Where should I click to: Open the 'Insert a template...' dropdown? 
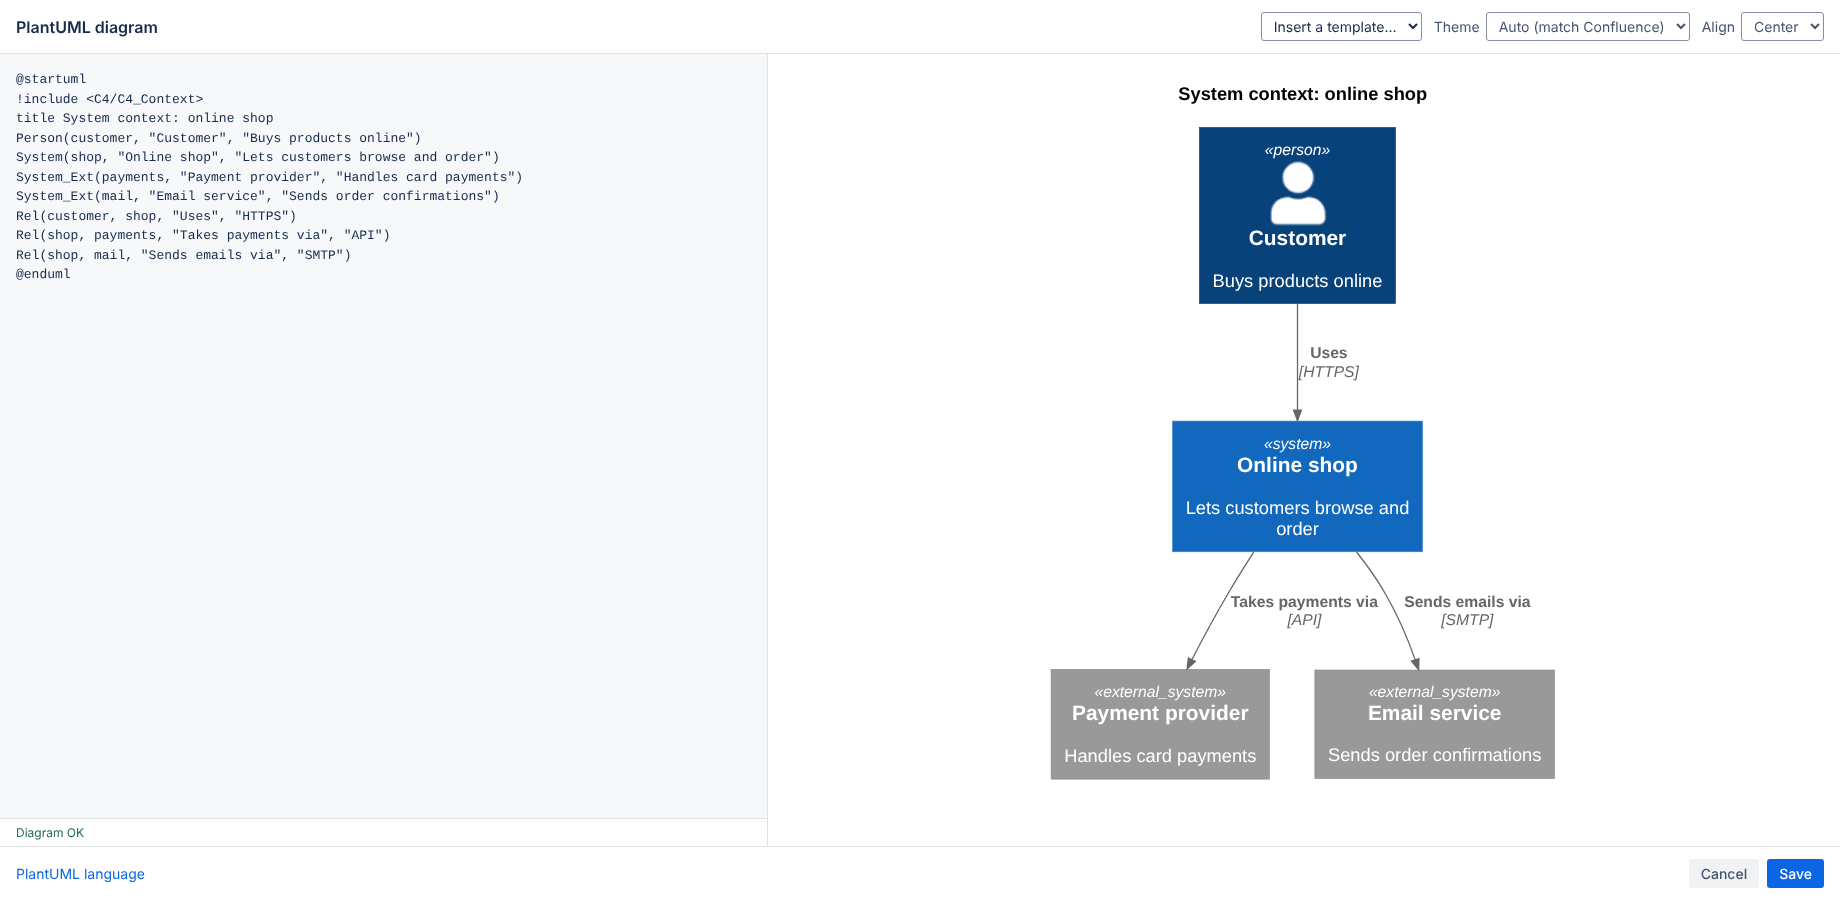pyautogui.click(x=1341, y=27)
